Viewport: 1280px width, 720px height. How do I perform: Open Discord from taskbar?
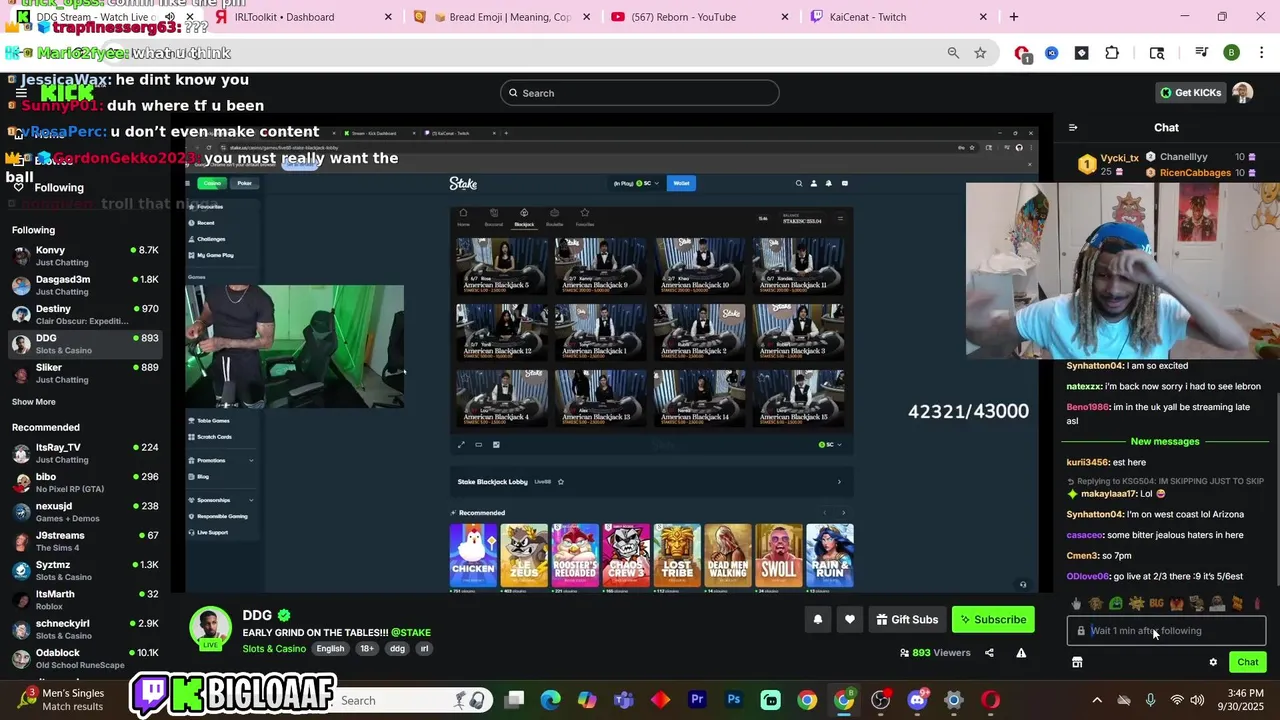(917, 700)
